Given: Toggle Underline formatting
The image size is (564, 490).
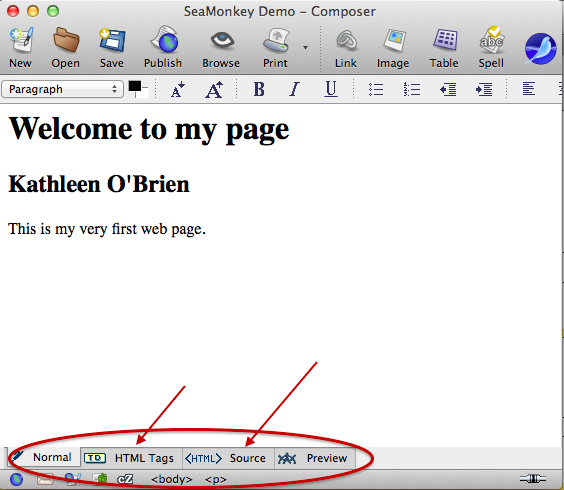Looking at the screenshot, I should click(331, 89).
